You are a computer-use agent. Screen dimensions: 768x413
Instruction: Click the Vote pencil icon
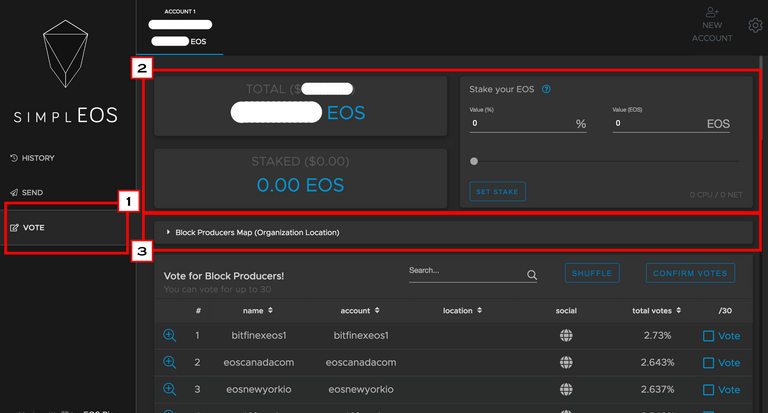click(14, 228)
